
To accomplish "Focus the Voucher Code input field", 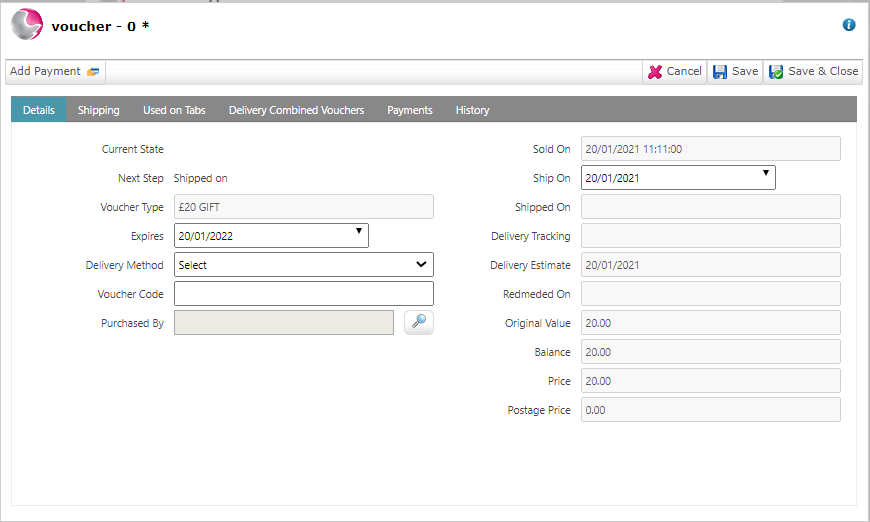I will point(304,293).
